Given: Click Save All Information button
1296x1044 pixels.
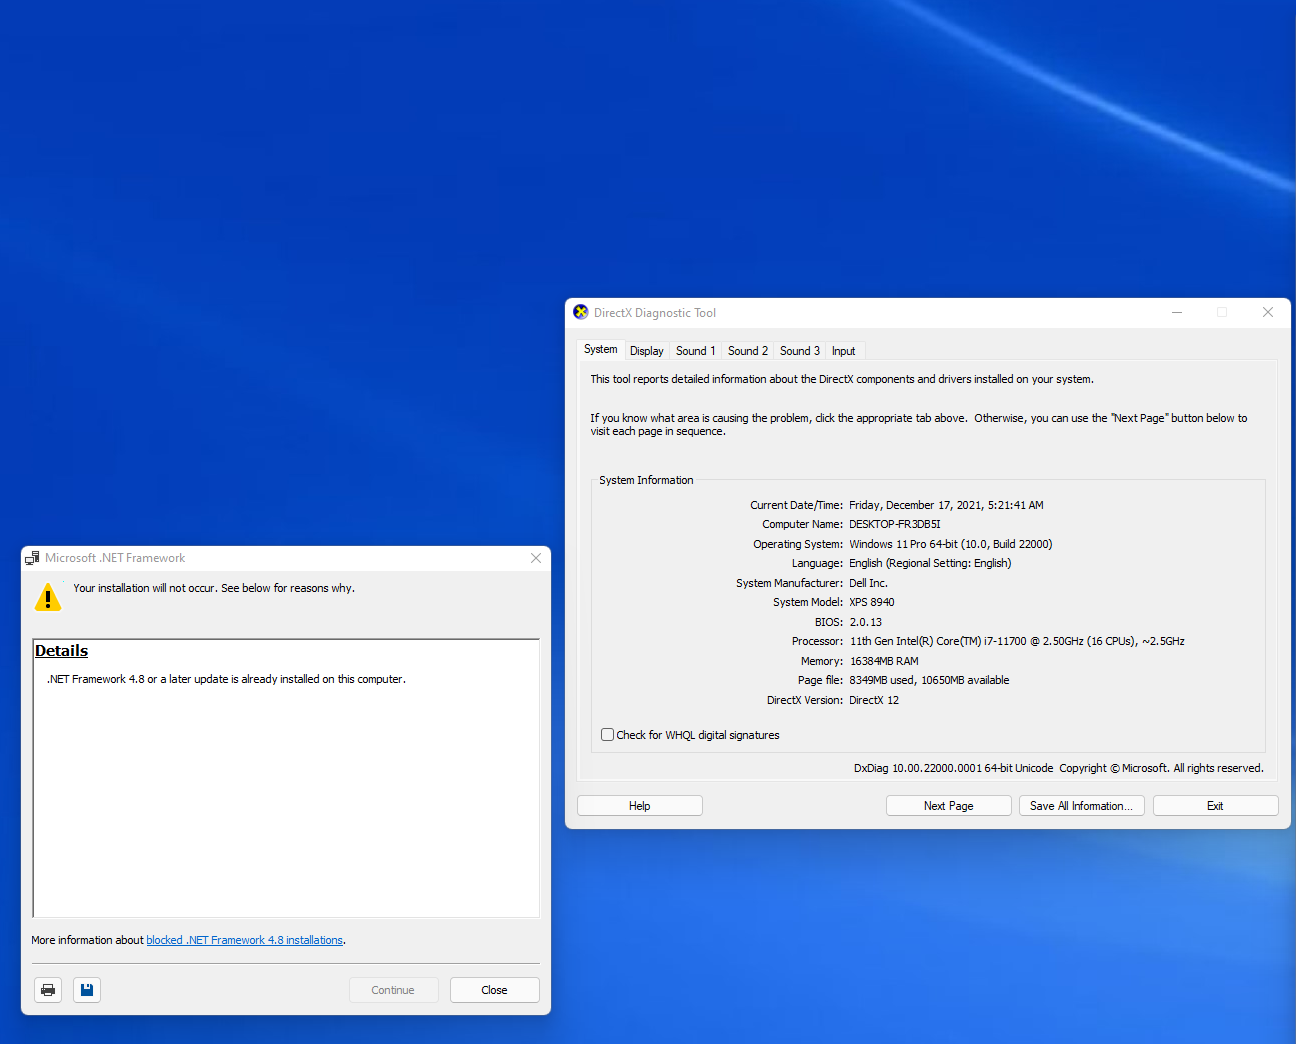Looking at the screenshot, I should (1081, 806).
